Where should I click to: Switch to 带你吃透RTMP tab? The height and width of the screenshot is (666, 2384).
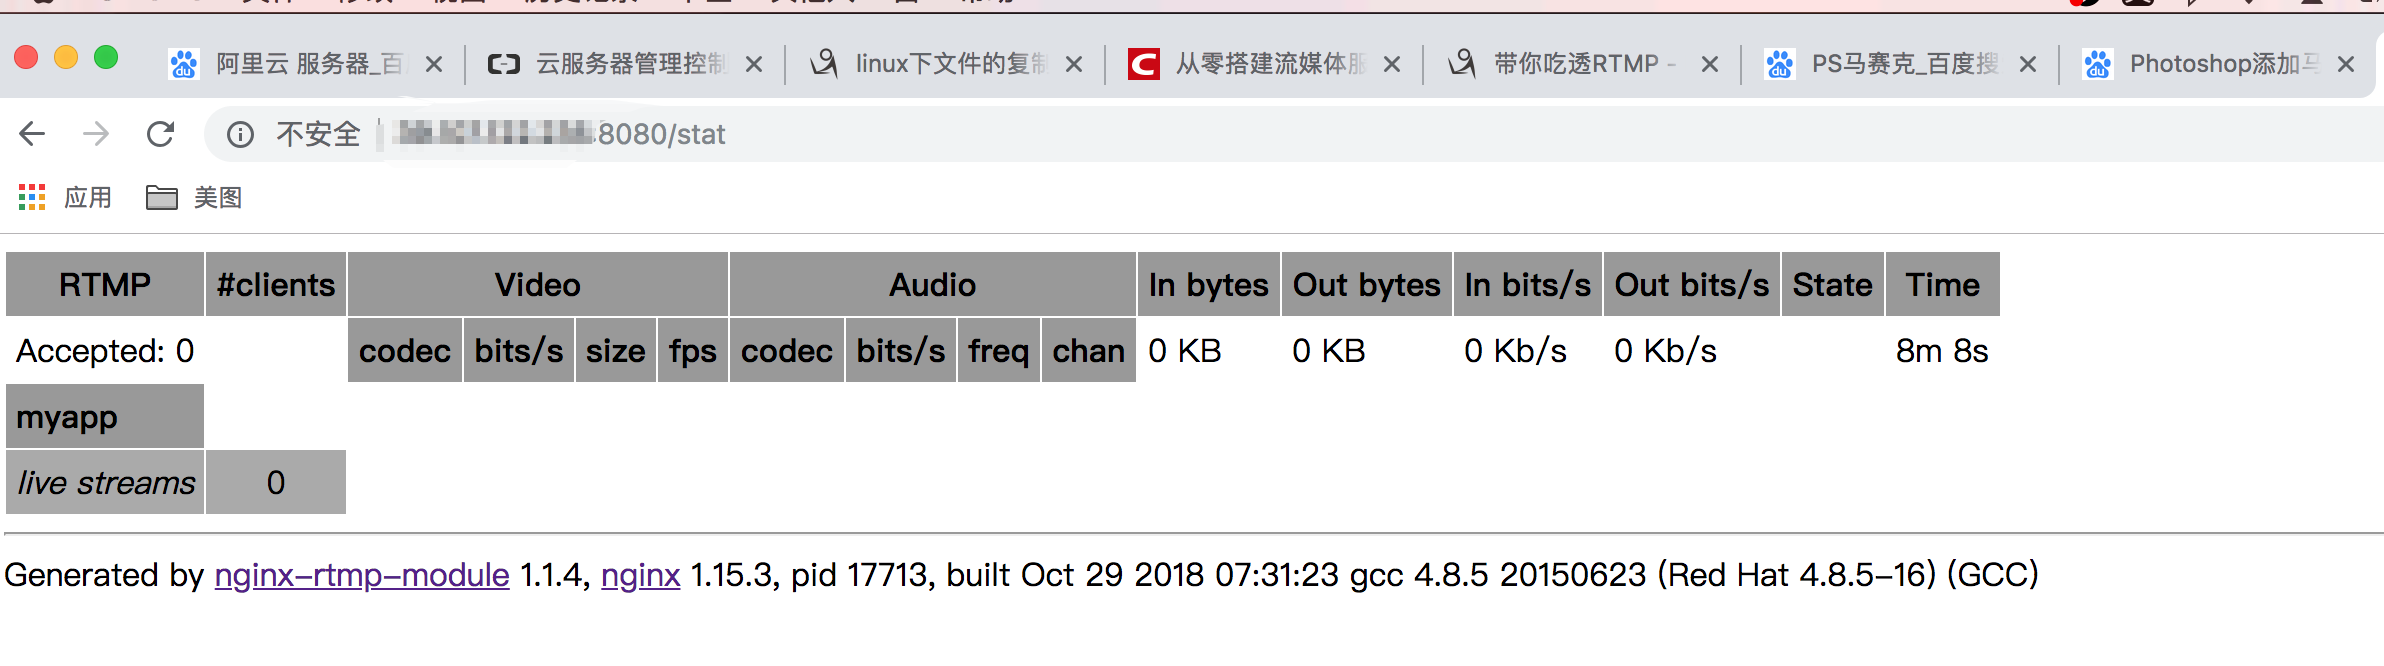point(1575,65)
